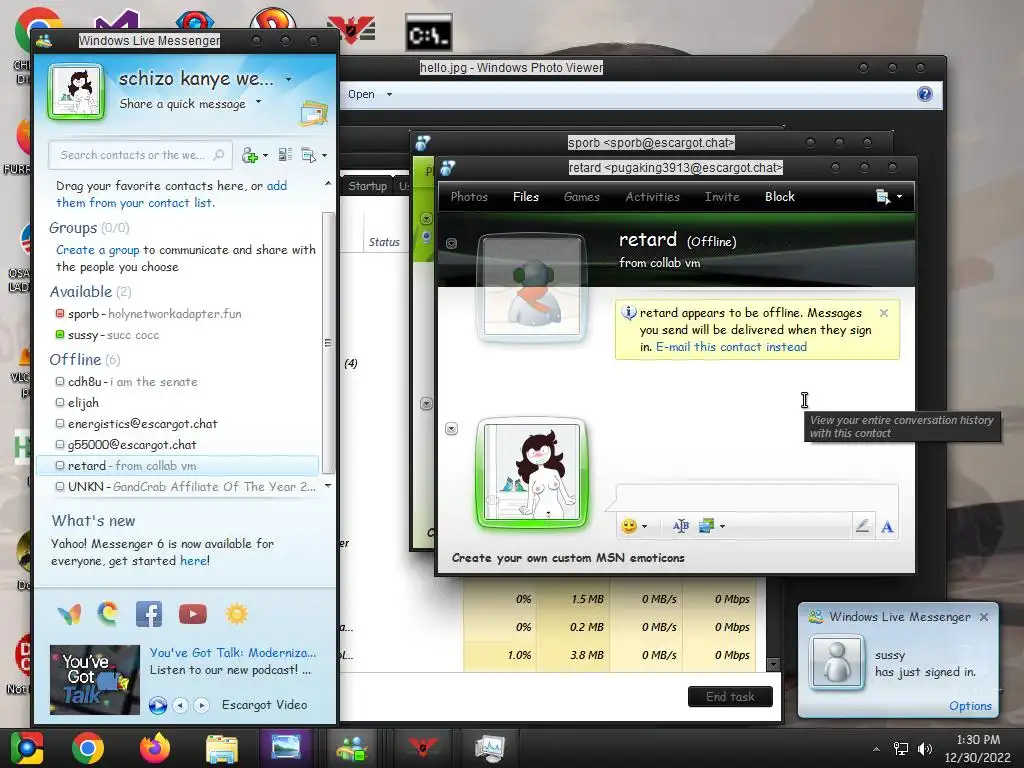Open You've Got Talk podcast link

click(x=232, y=652)
